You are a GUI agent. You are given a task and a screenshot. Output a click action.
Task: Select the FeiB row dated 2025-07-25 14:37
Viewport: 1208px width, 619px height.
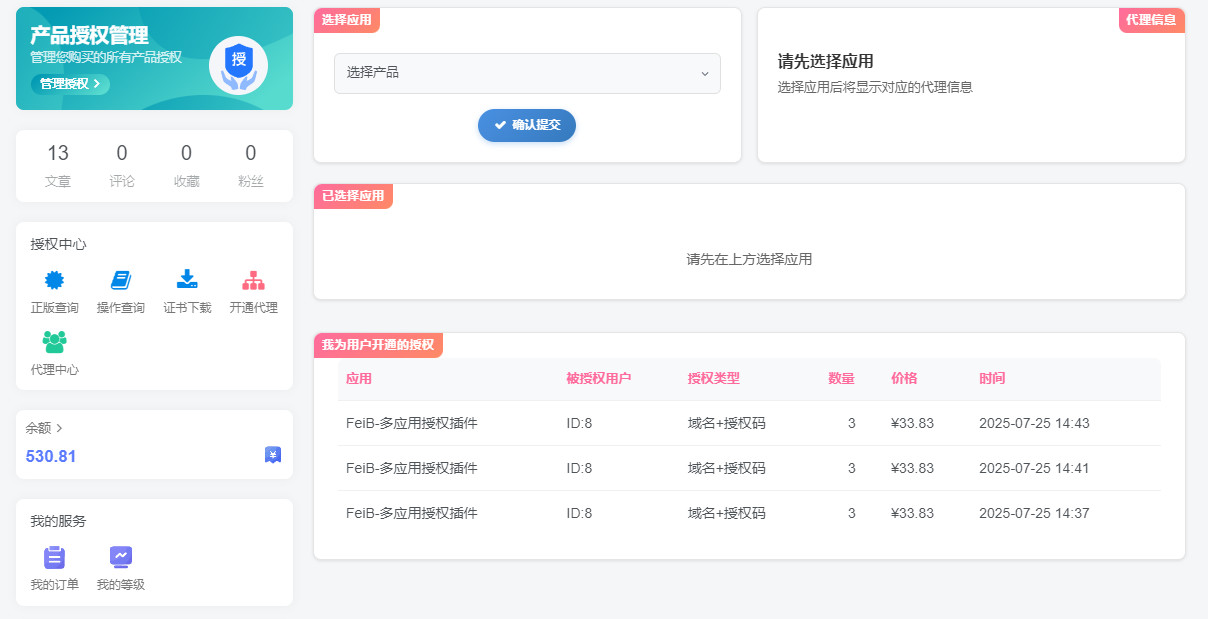coord(749,513)
